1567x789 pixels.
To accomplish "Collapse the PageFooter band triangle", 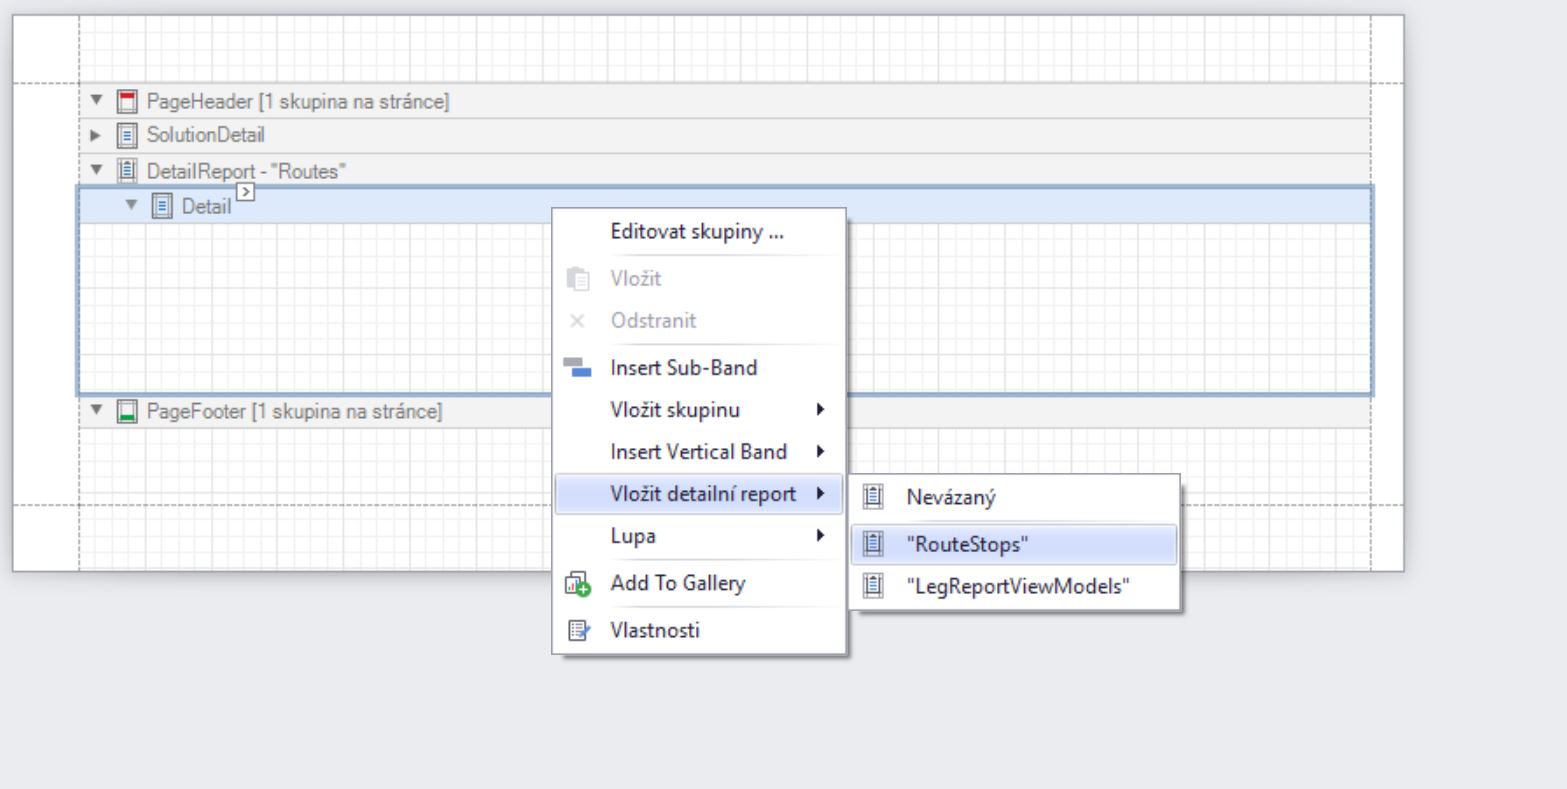I will 96,411.
